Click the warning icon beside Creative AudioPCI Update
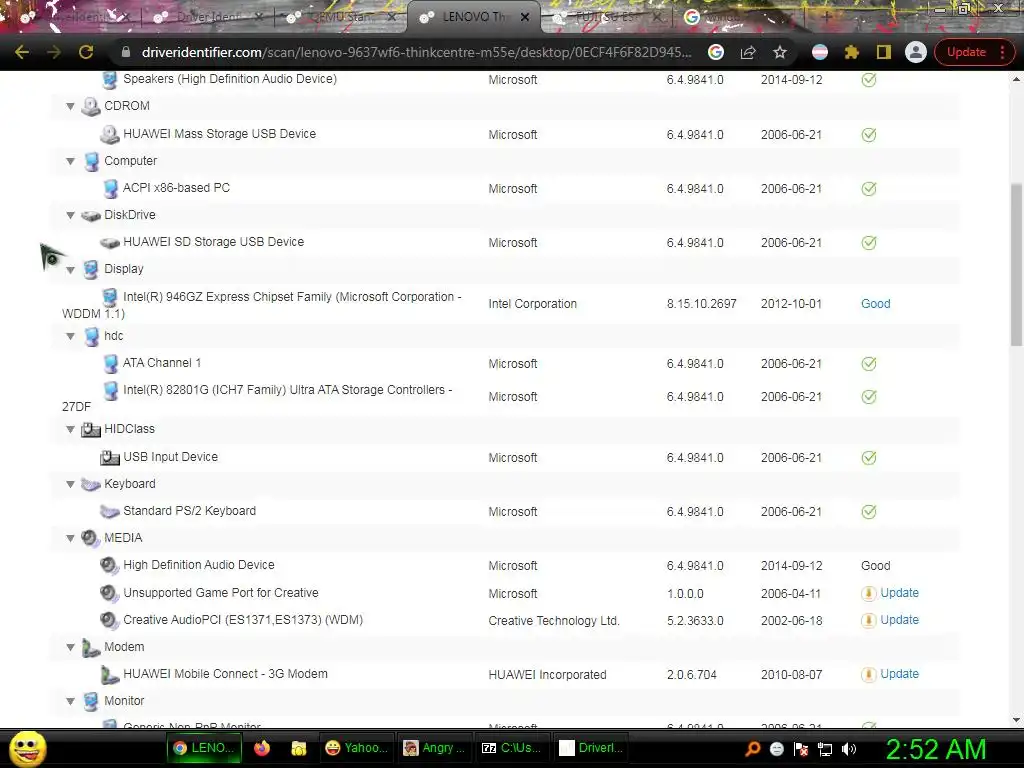Screen dimensions: 1024x768 (869, 620)
